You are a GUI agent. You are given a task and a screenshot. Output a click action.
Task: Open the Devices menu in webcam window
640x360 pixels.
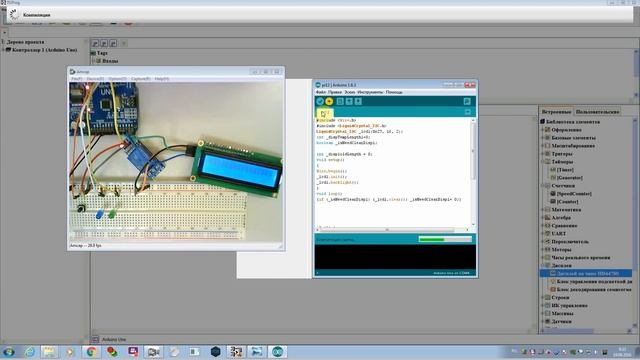coord(95,79)
